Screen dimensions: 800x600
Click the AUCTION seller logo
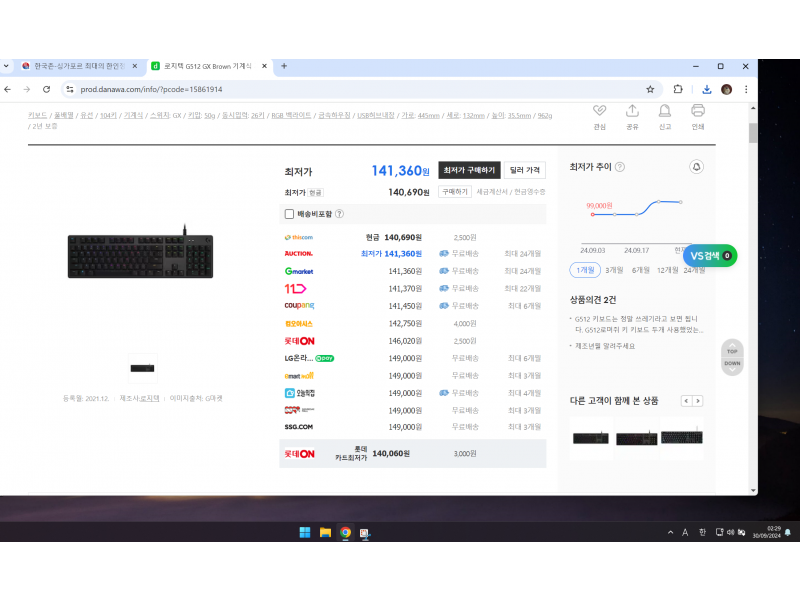click(298, 254)
